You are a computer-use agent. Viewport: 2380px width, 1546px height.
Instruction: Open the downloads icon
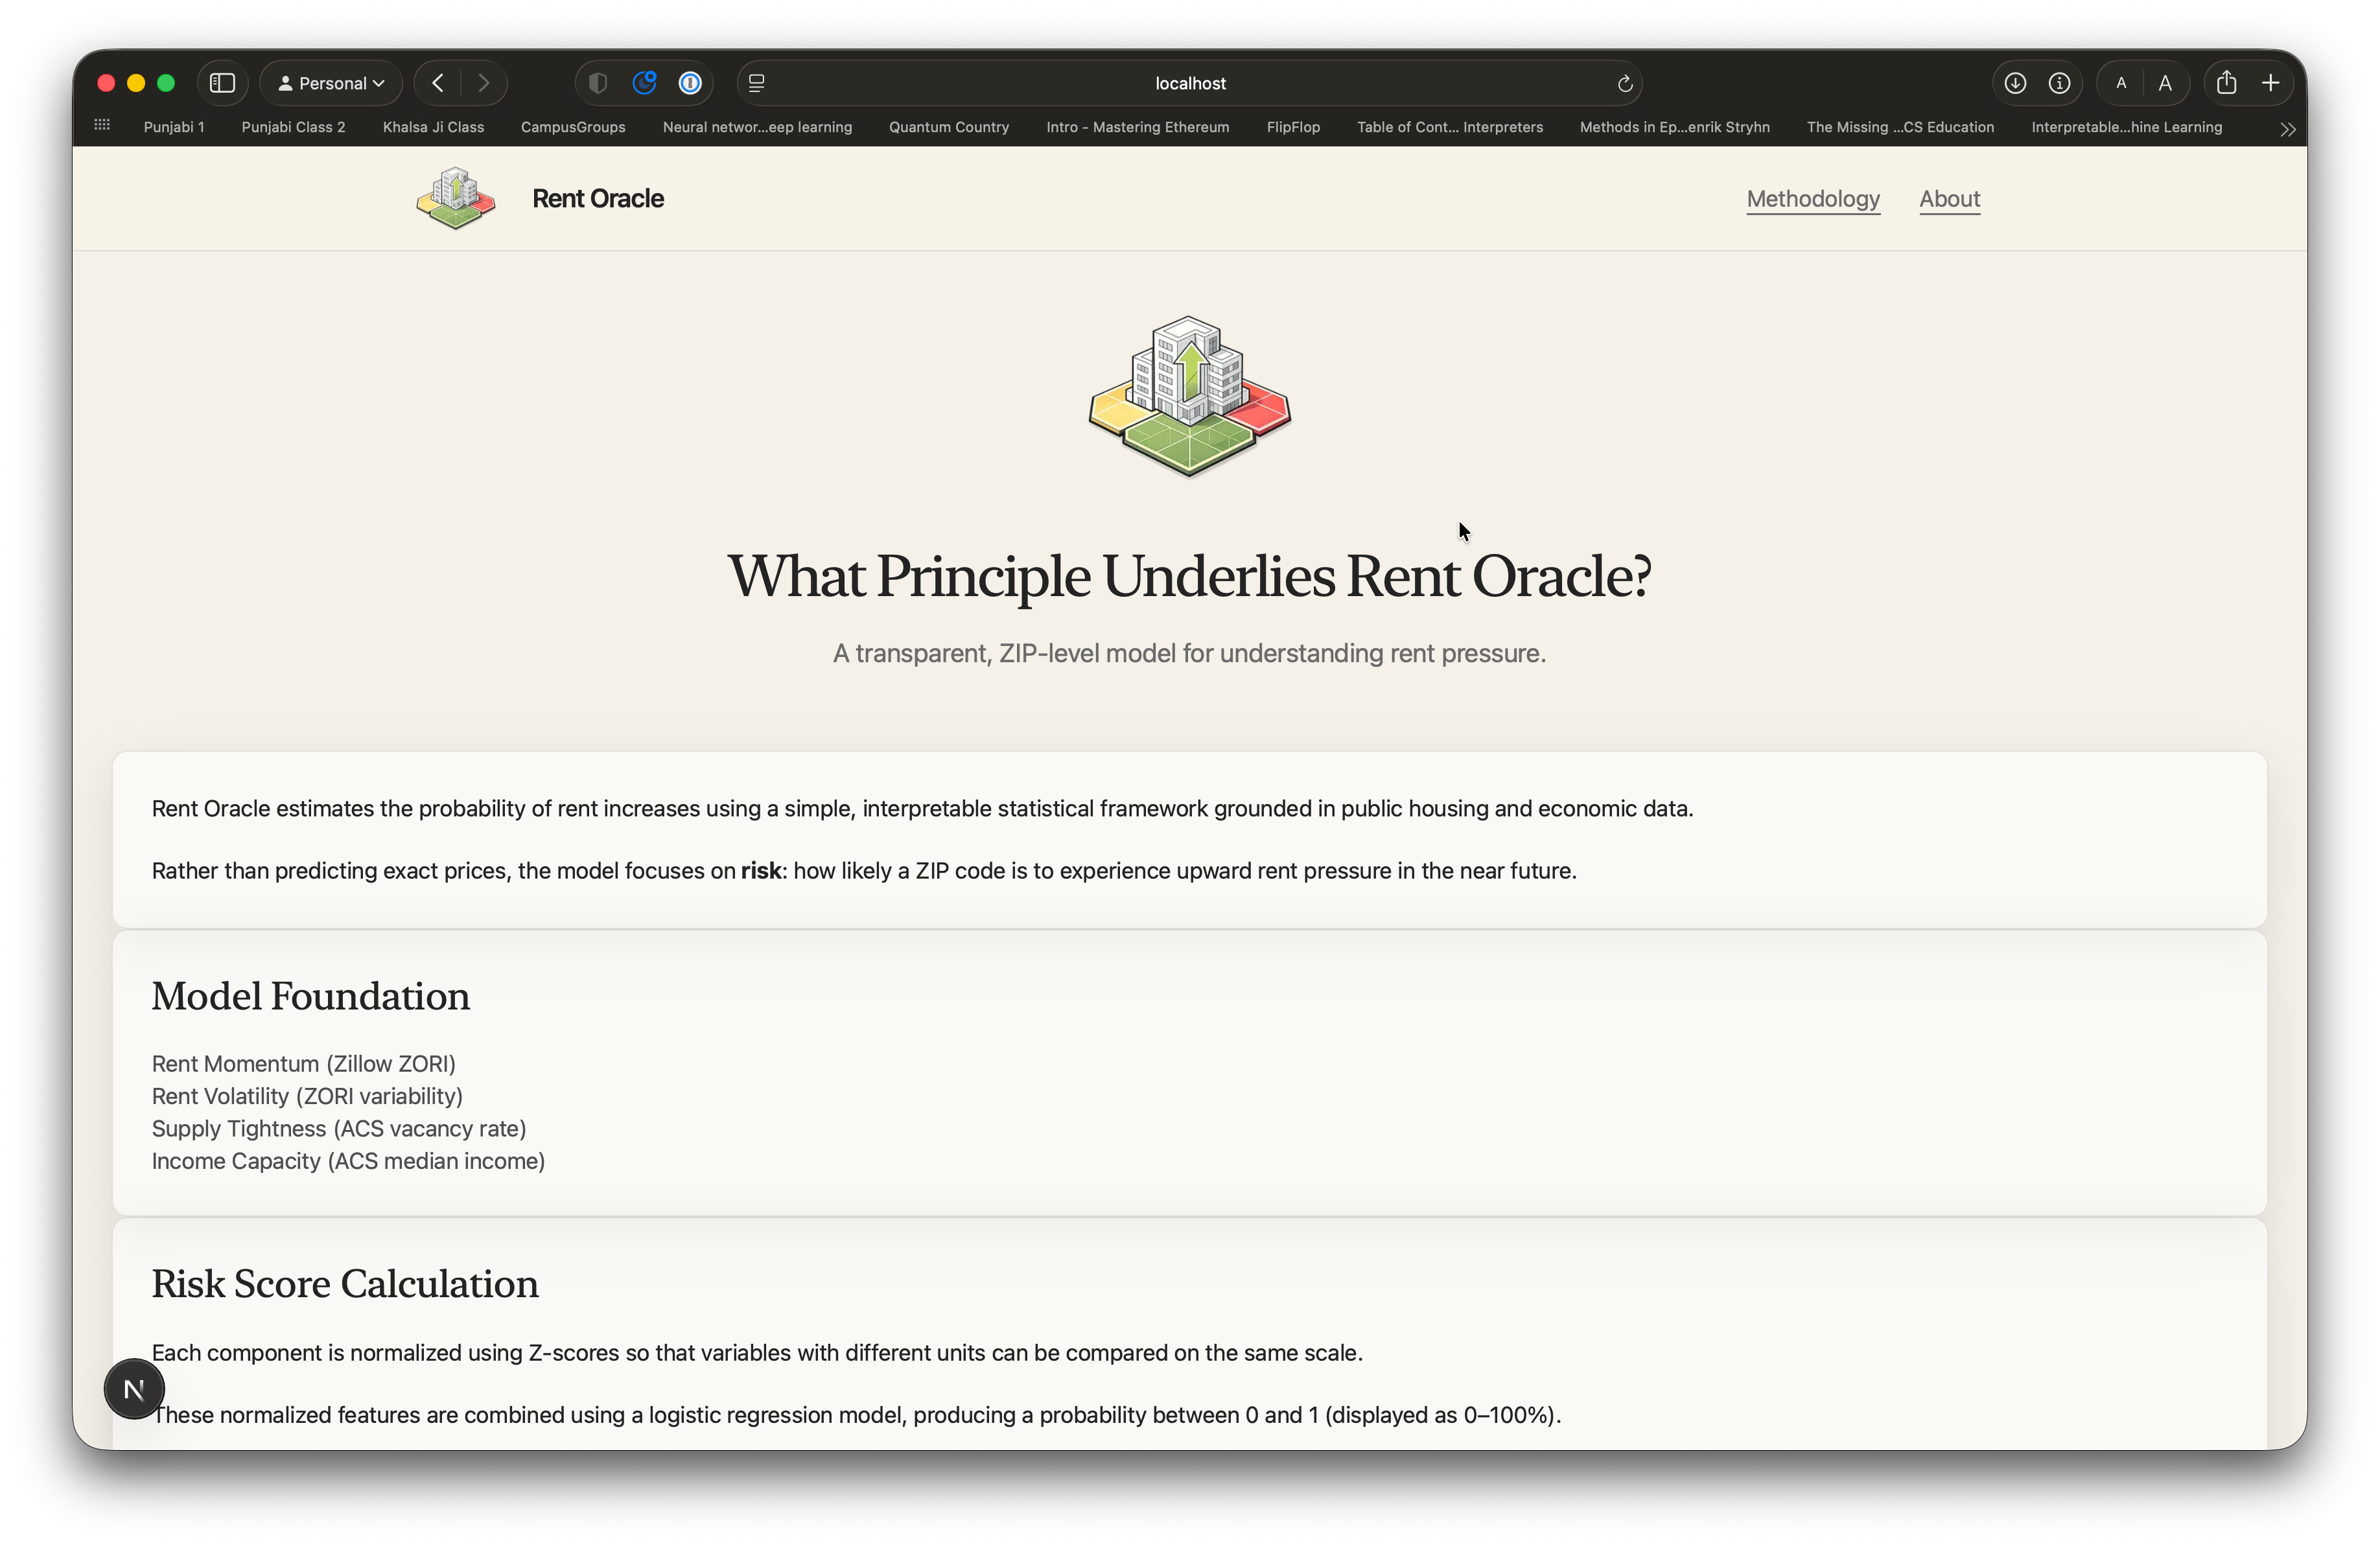click(x=2015, y=83)
